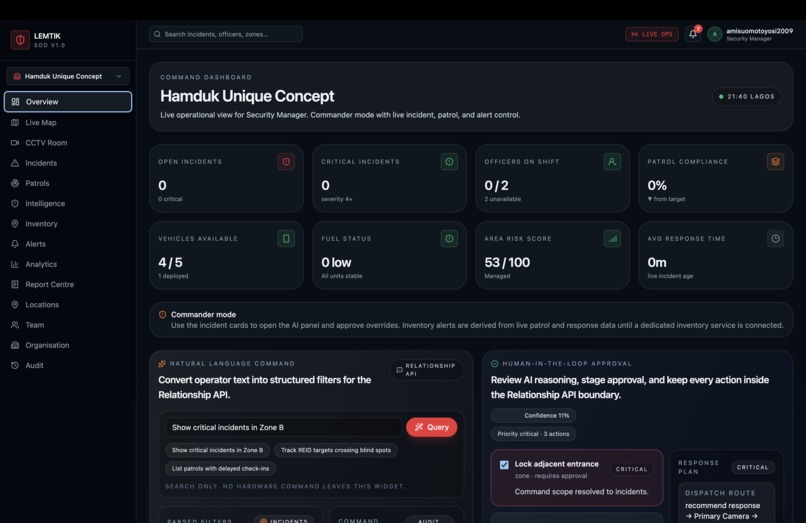Click the Officers on Shift person icon
The height and width of the screenshot is (523, 806).
[x=612, y=161]
